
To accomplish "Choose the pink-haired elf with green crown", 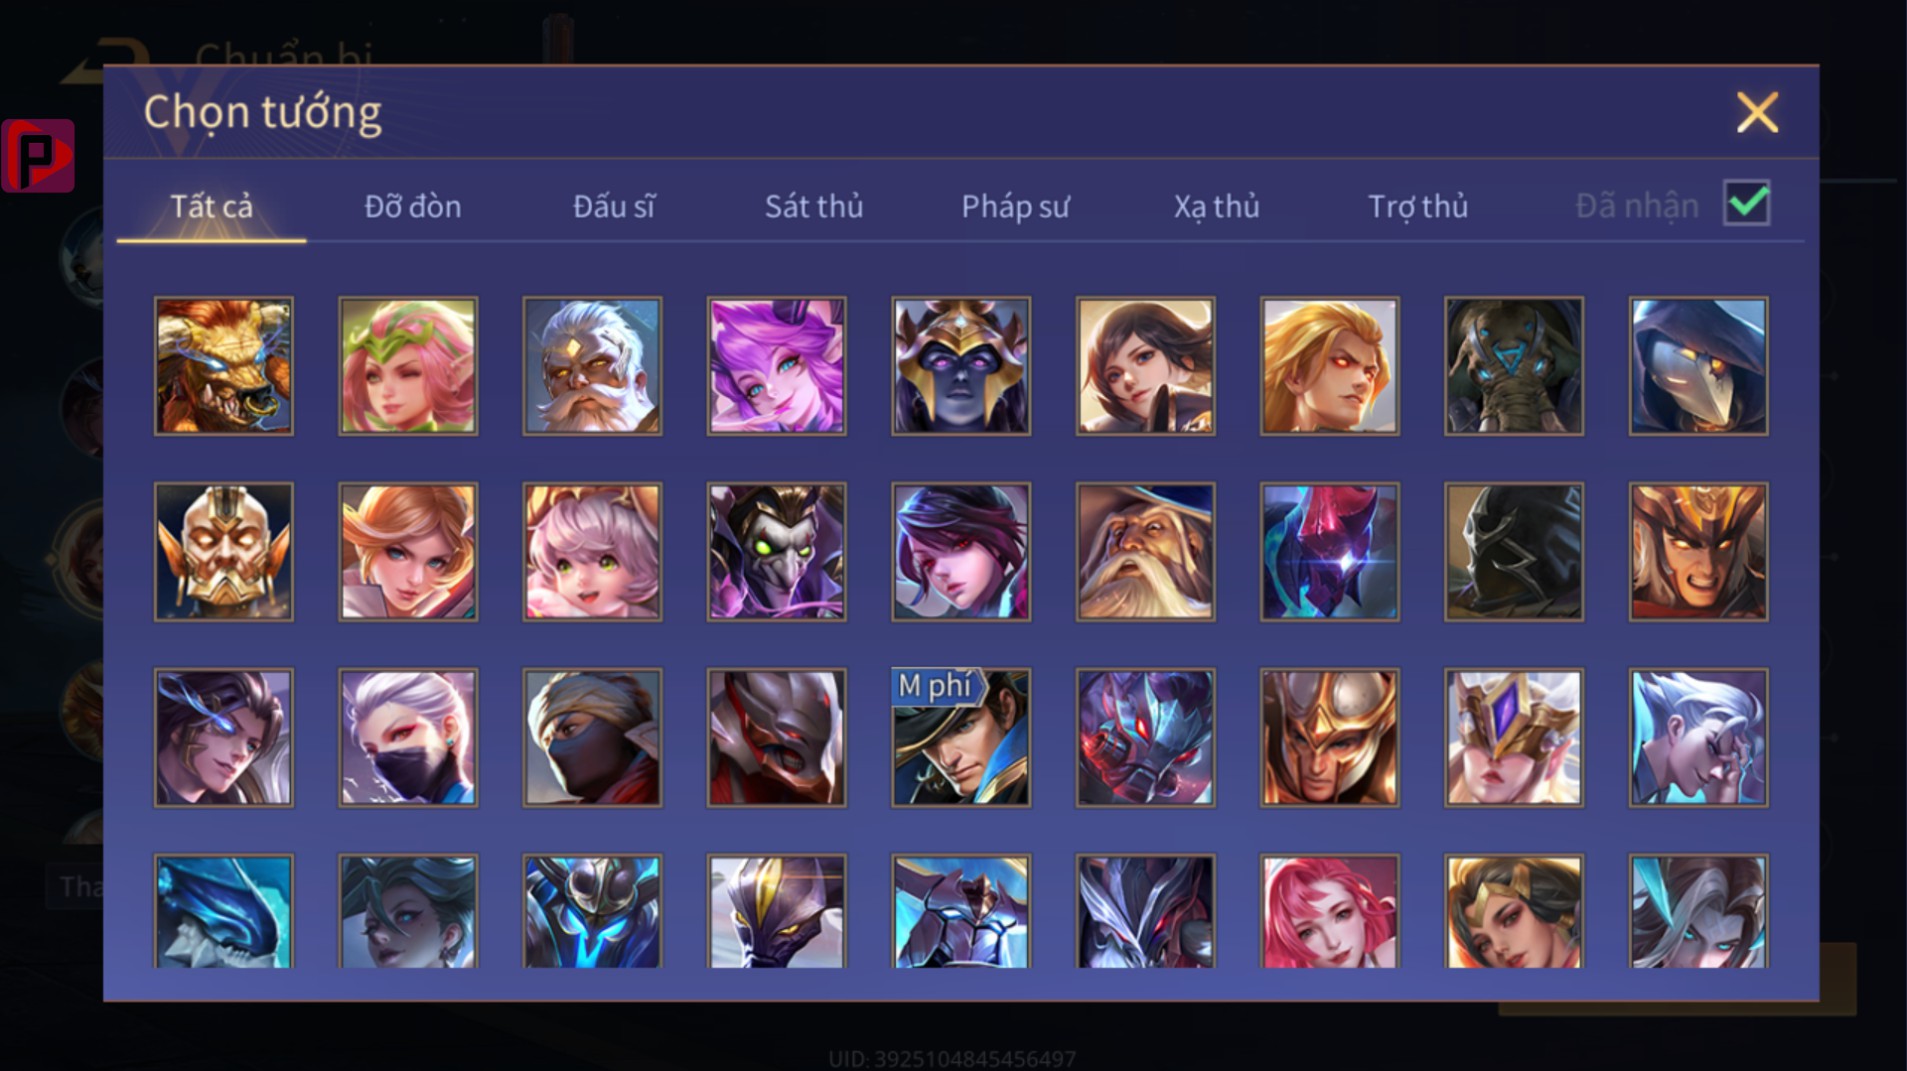I will [408, 365].
